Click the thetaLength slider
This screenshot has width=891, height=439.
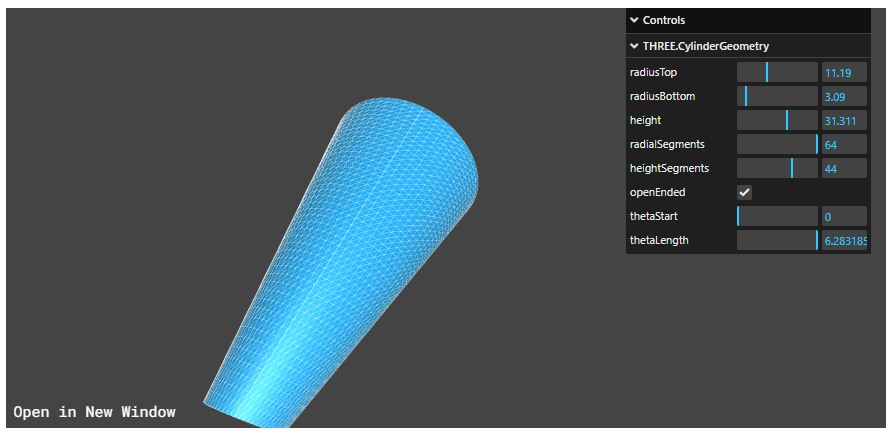pos(777,240)
